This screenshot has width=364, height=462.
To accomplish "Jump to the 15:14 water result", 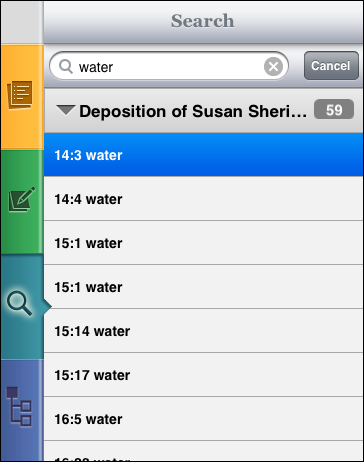I will coord(204,331).
